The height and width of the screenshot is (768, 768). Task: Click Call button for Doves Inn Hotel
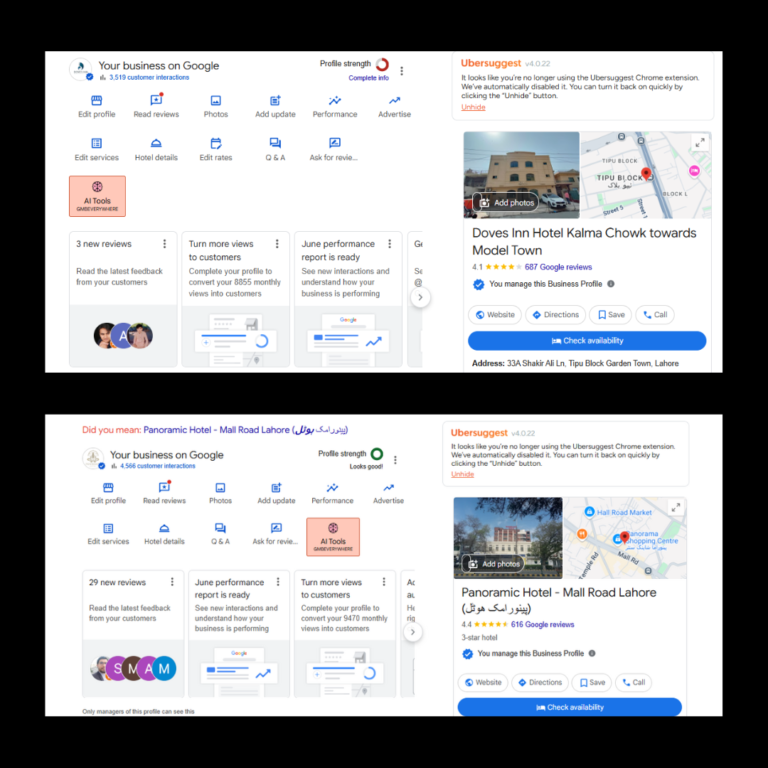[x=655, y=314]
